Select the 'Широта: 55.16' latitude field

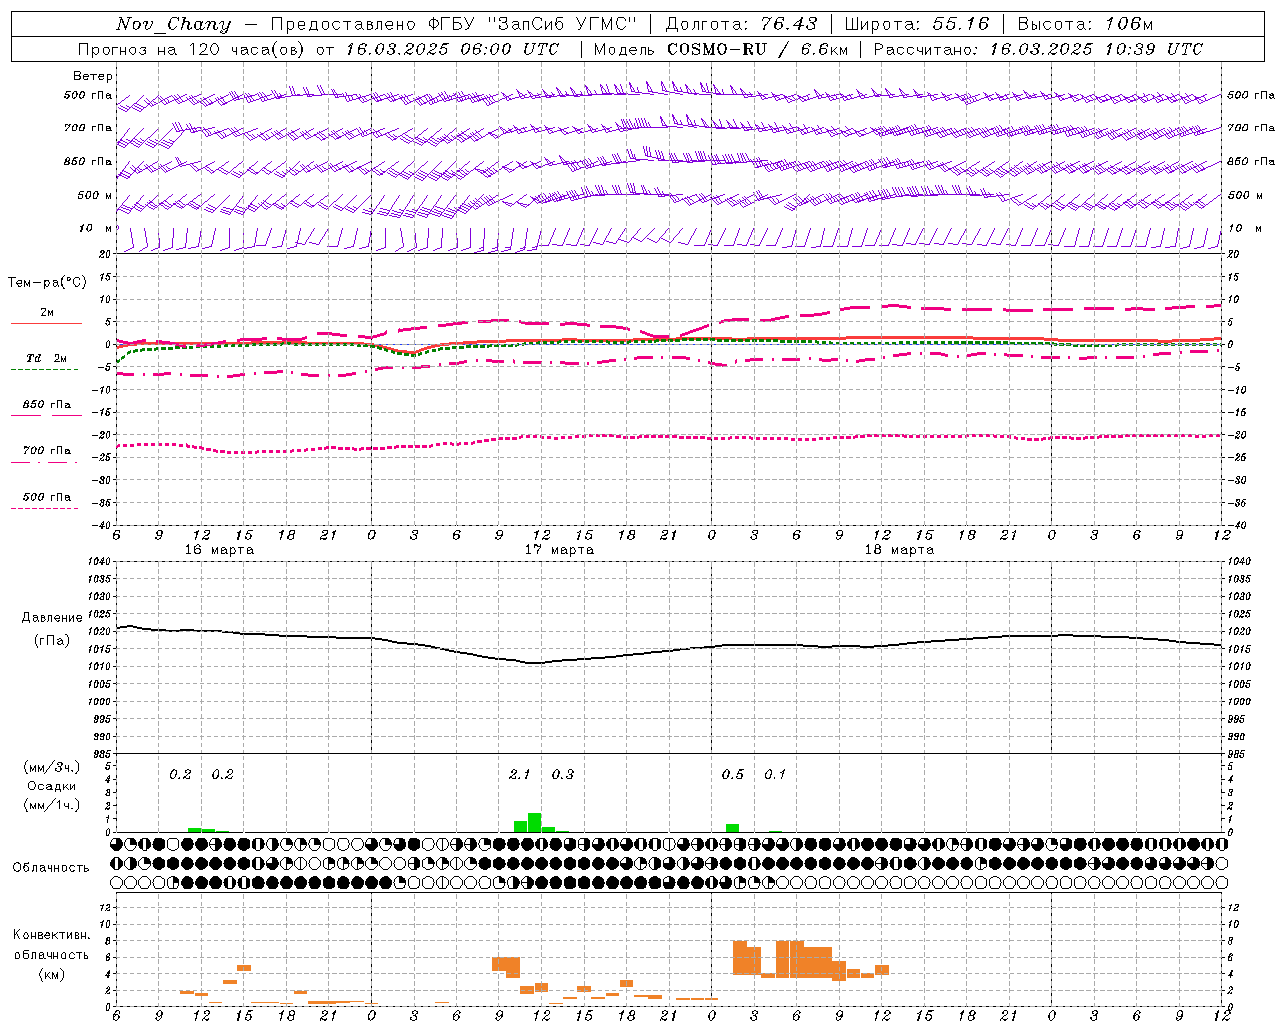coord(917,24)
